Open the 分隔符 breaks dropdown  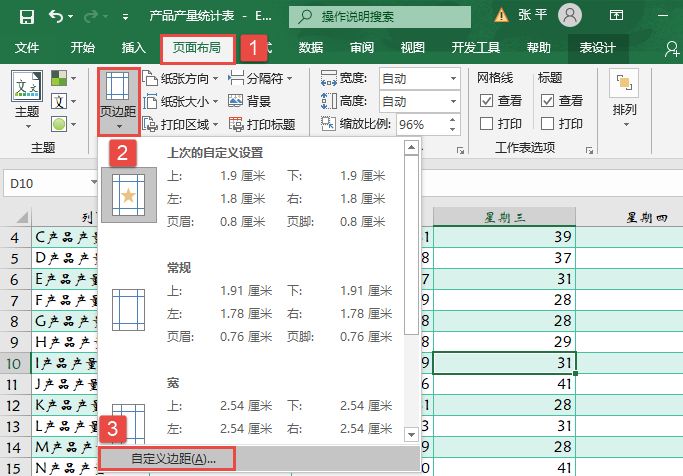260,79
